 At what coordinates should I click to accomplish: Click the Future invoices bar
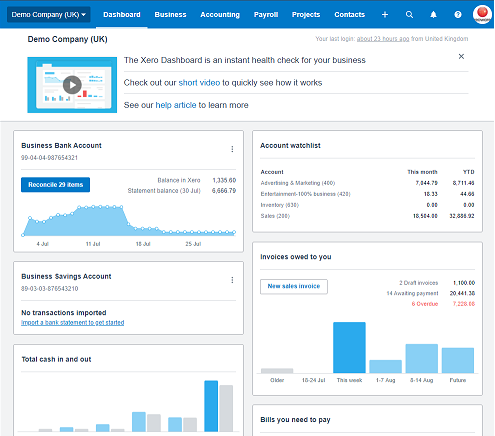[x=458, y=360]
